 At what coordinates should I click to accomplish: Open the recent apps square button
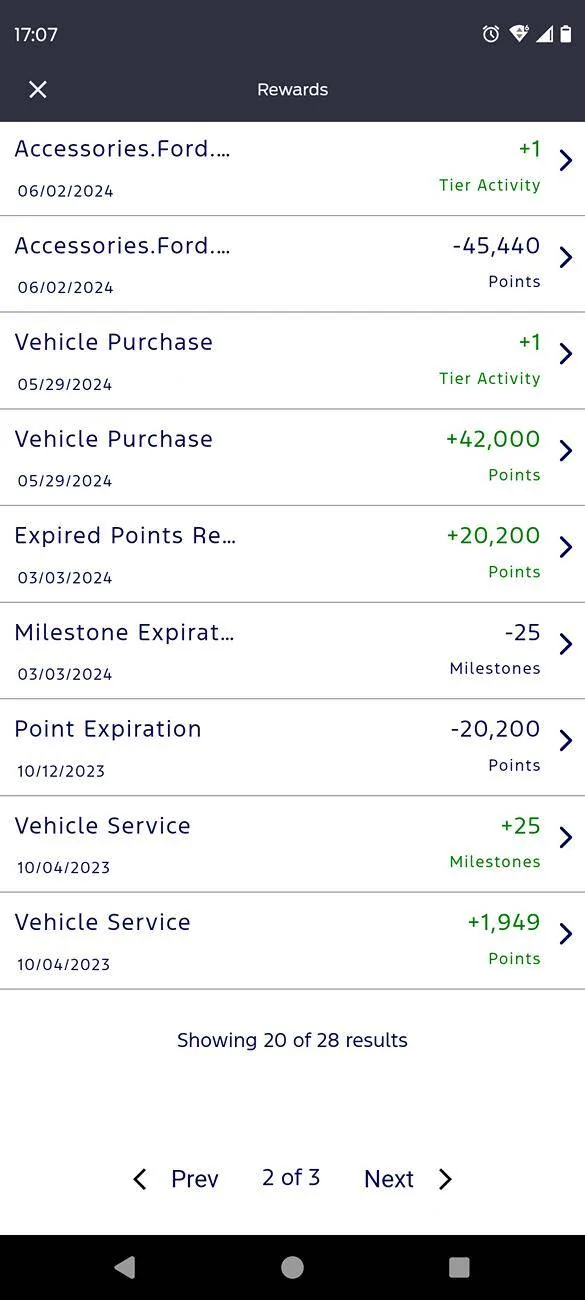coord(458,1265)
